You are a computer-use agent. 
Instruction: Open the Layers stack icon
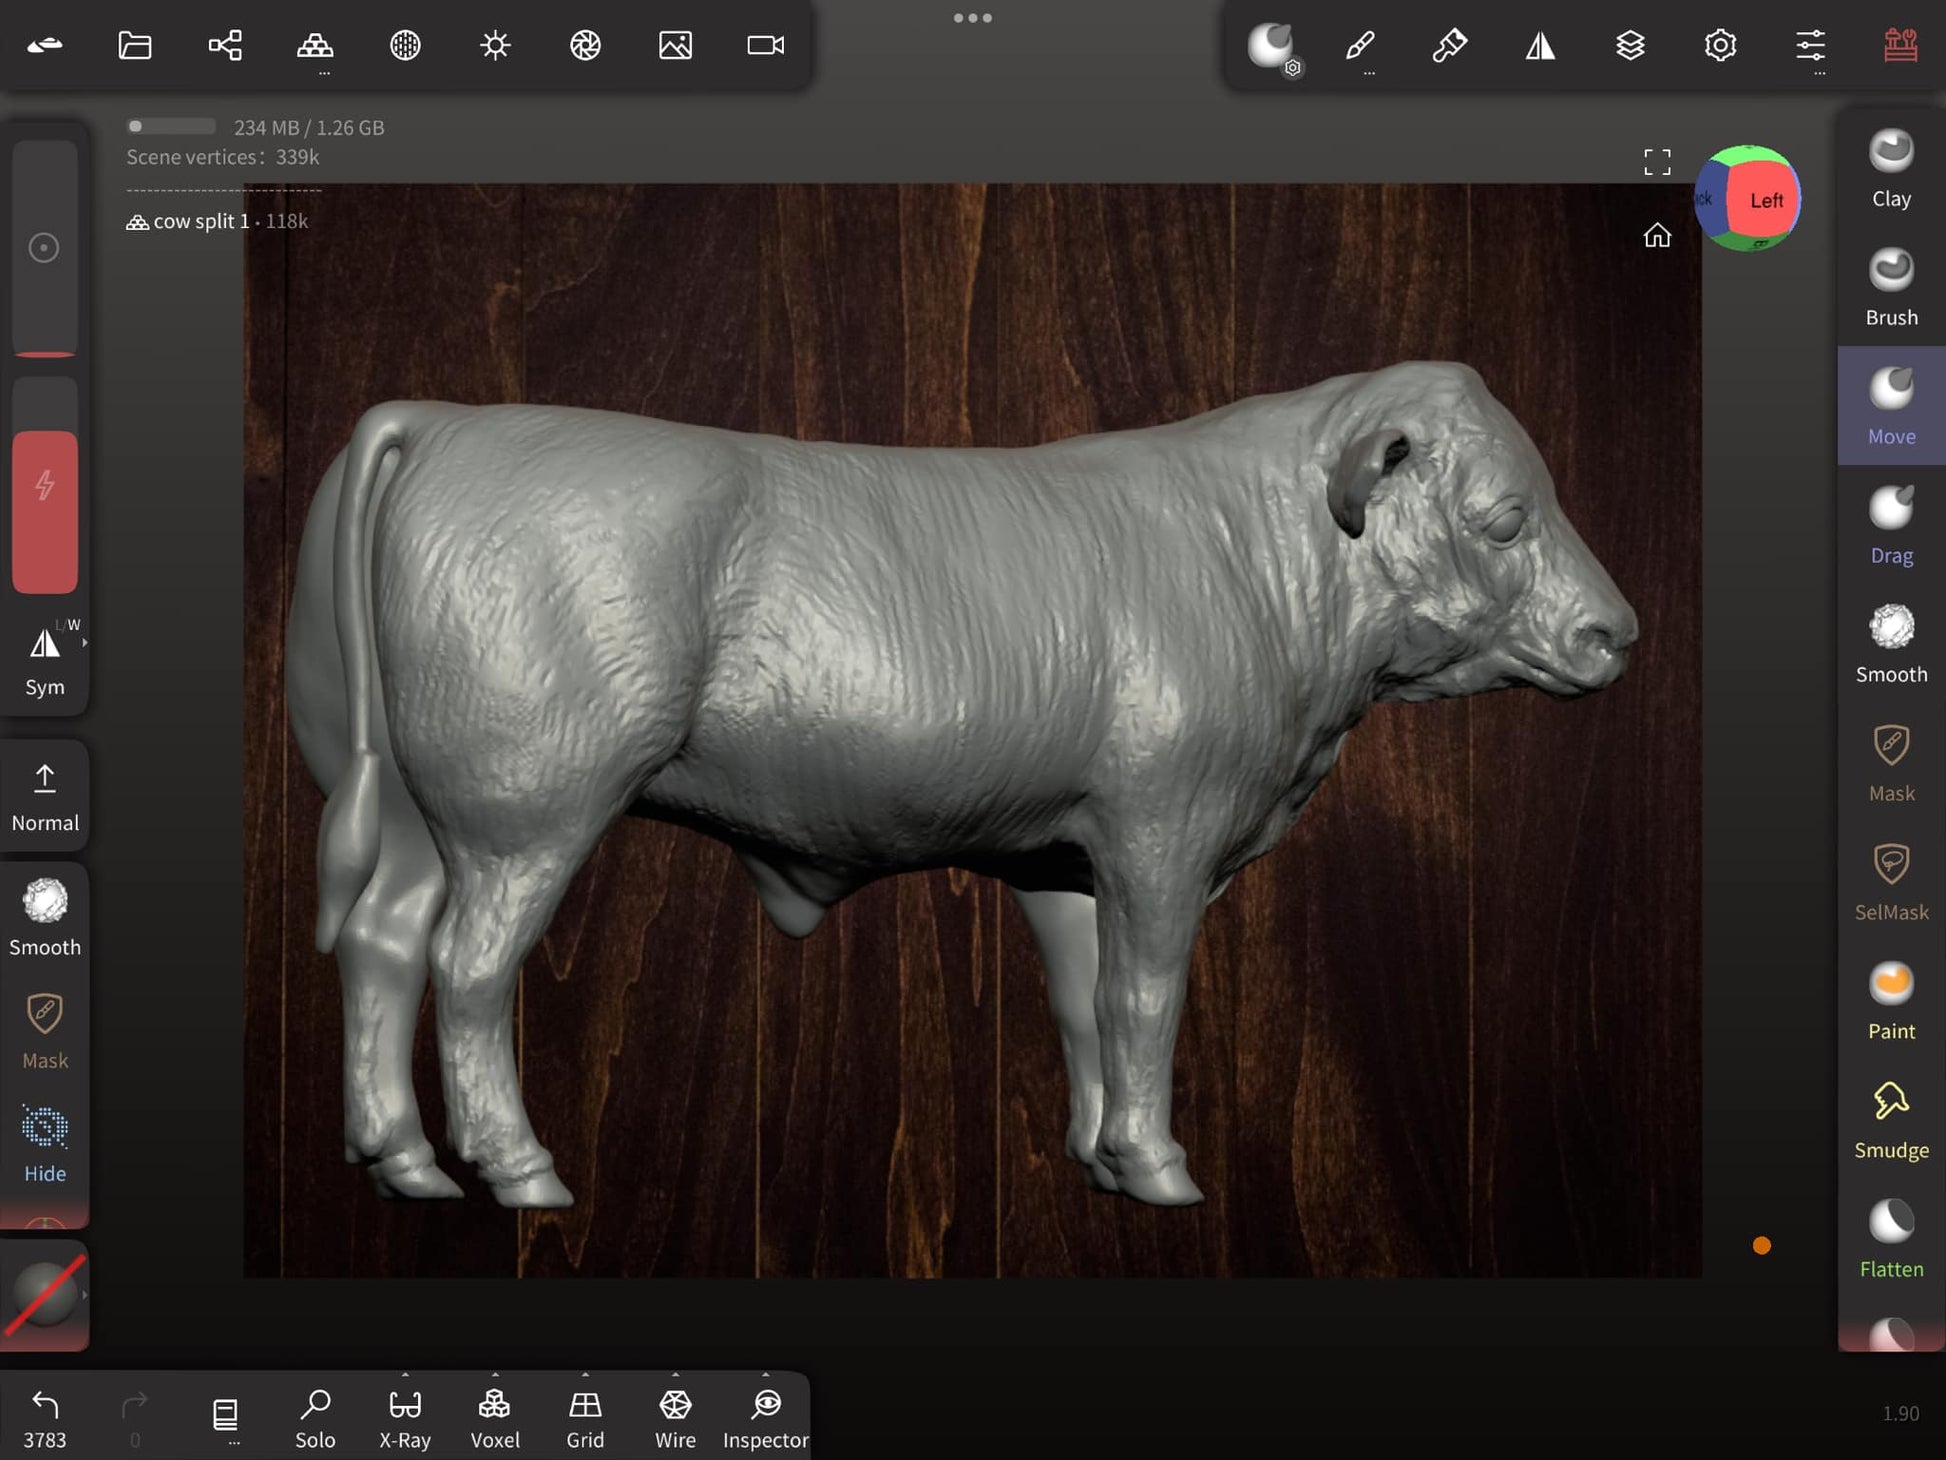click(1630, 45)
